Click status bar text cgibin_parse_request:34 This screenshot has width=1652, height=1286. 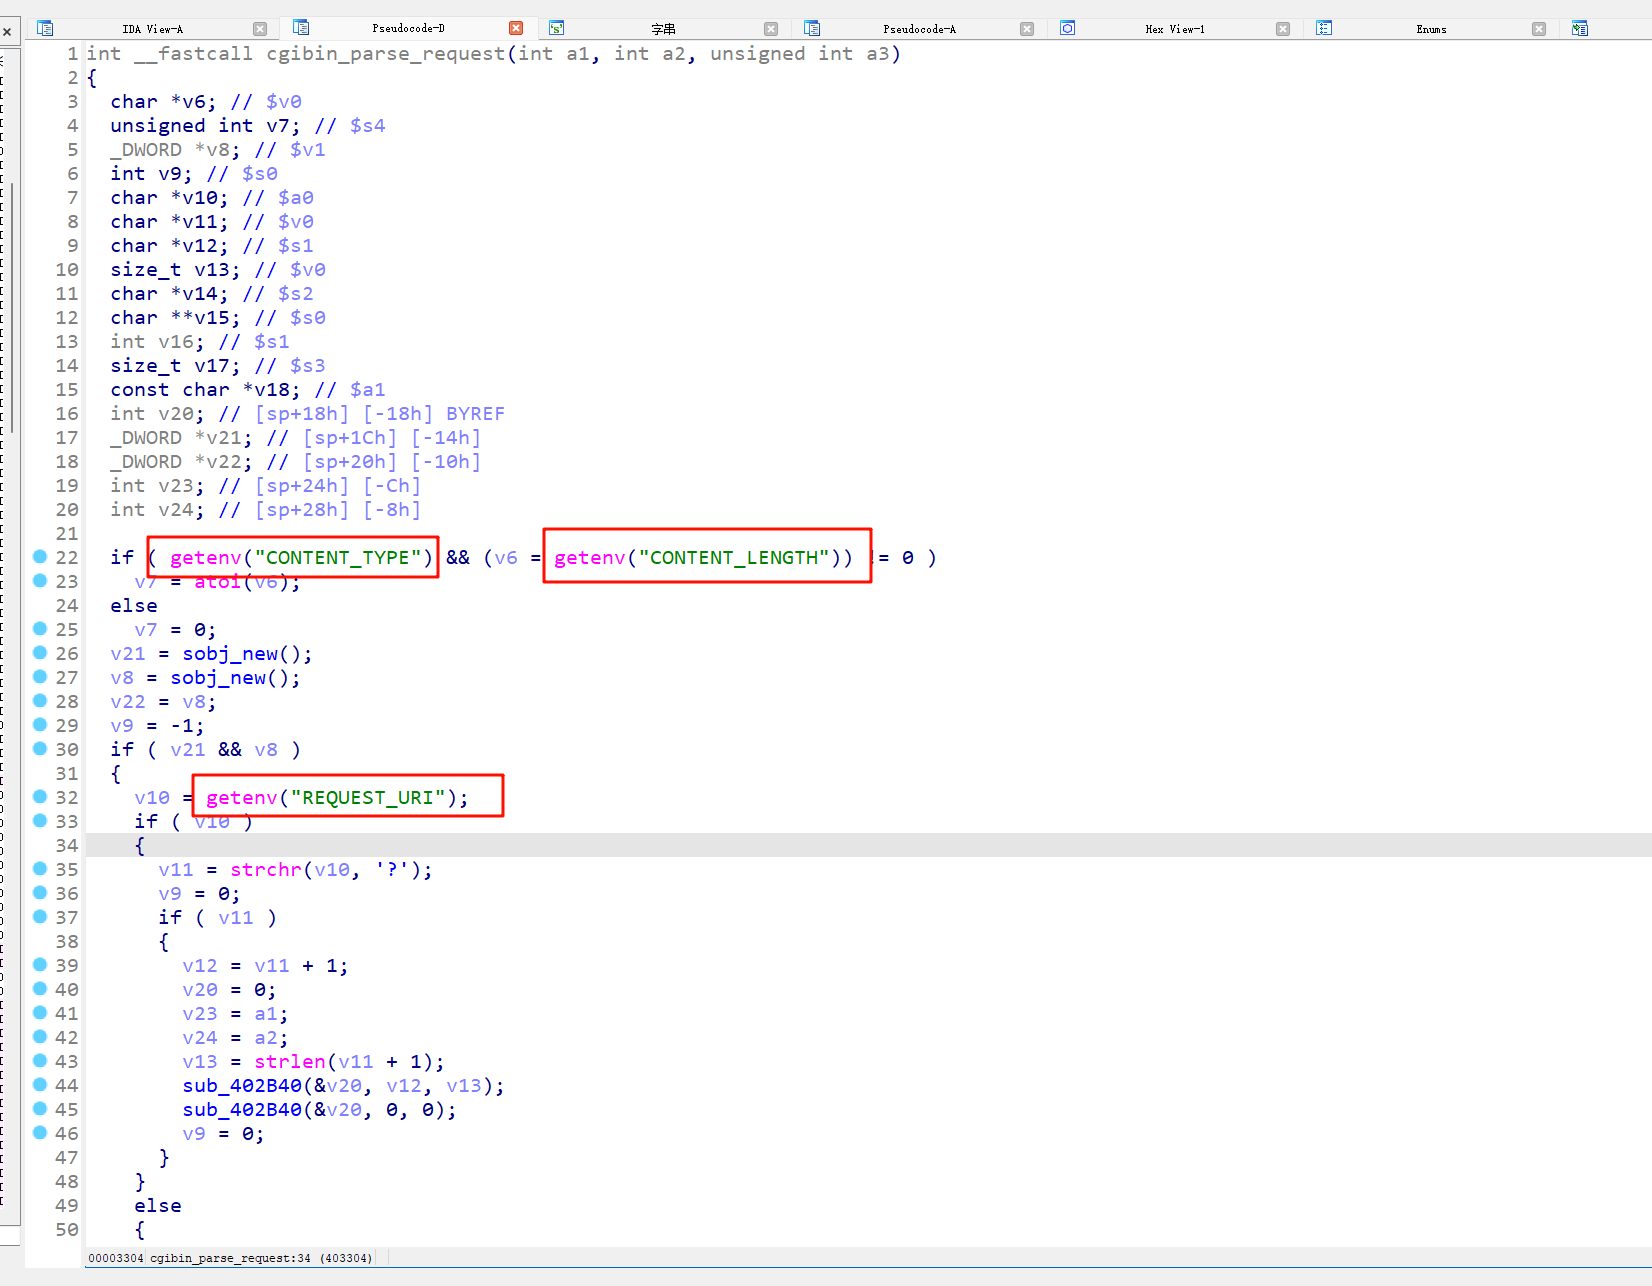click(x=230, y=1258)
